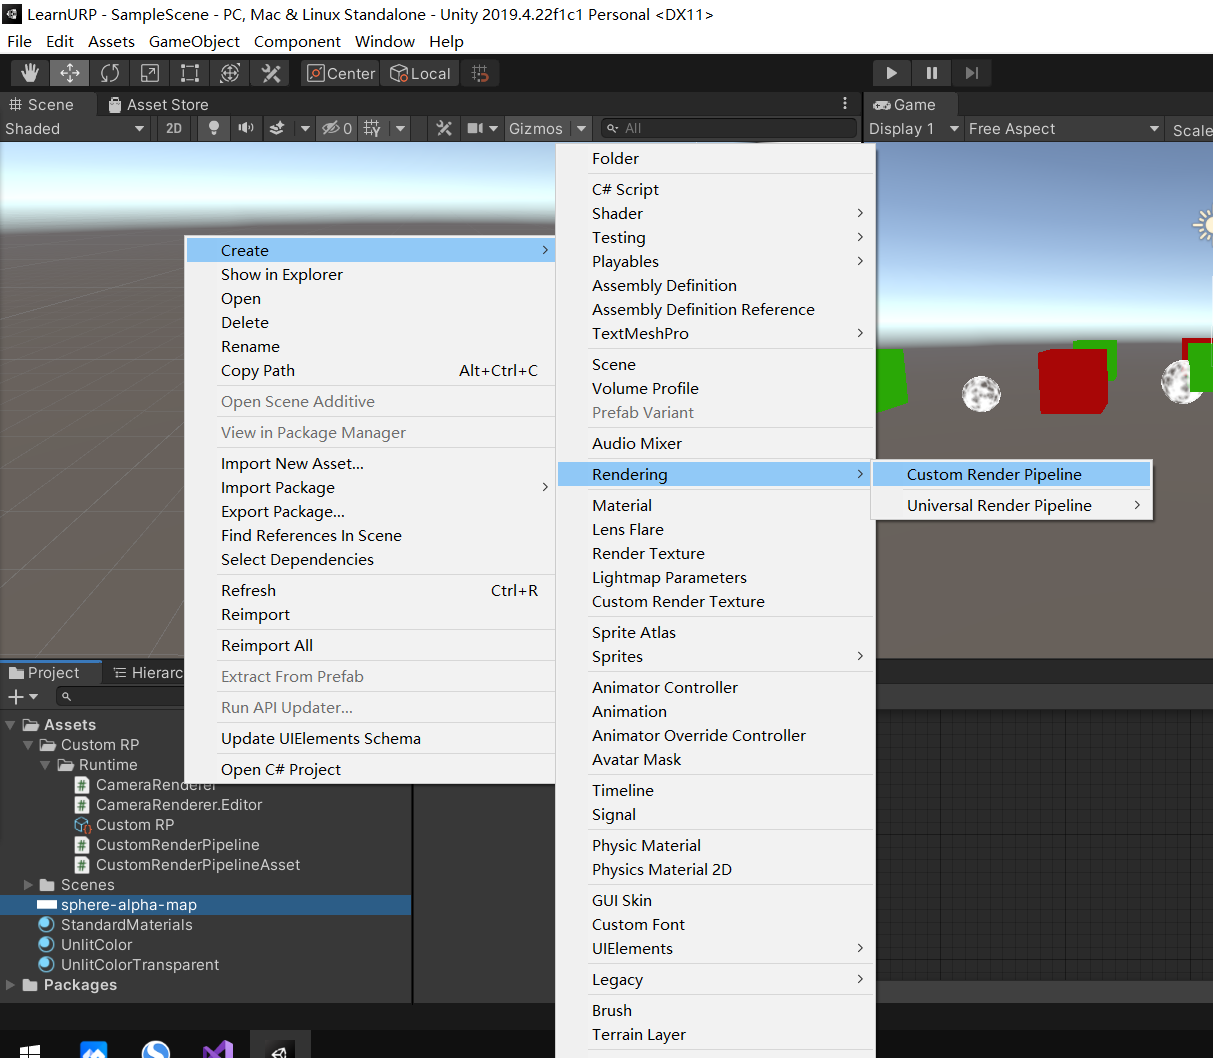Open the scene search All field
This screenshot has height=1058, width=1213.
[728, 128]
